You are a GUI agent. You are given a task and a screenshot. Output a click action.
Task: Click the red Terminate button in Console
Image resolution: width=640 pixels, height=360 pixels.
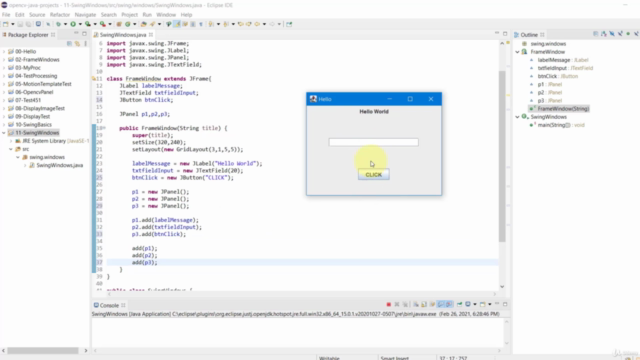[389, 304]
